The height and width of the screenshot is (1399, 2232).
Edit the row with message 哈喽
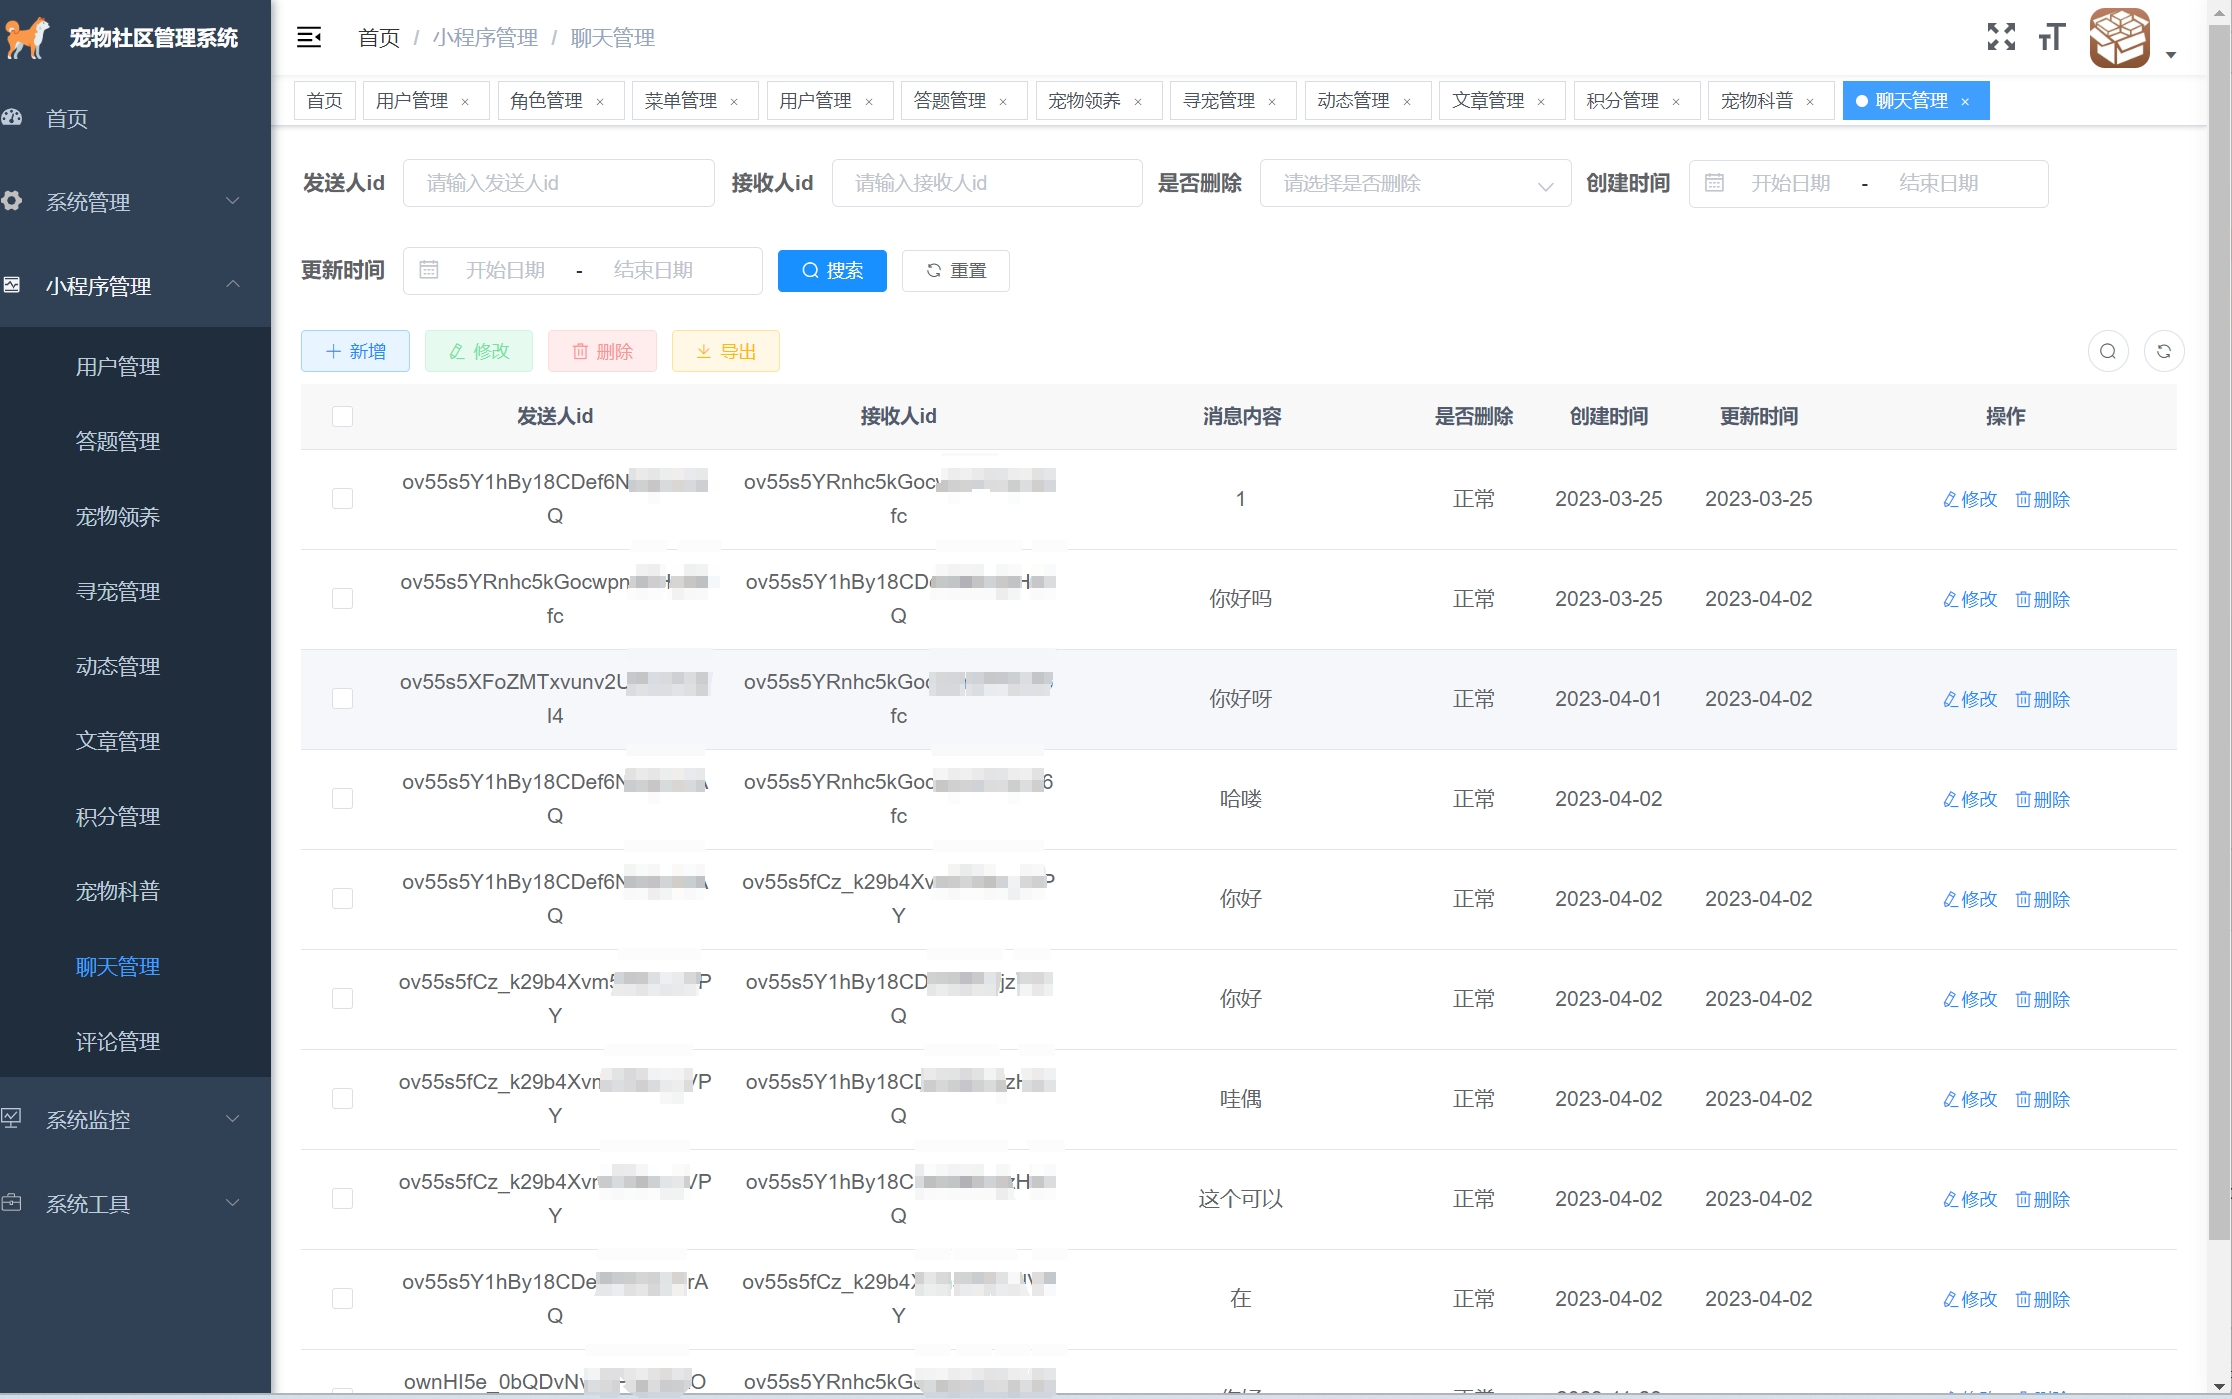coord(1969,799)
